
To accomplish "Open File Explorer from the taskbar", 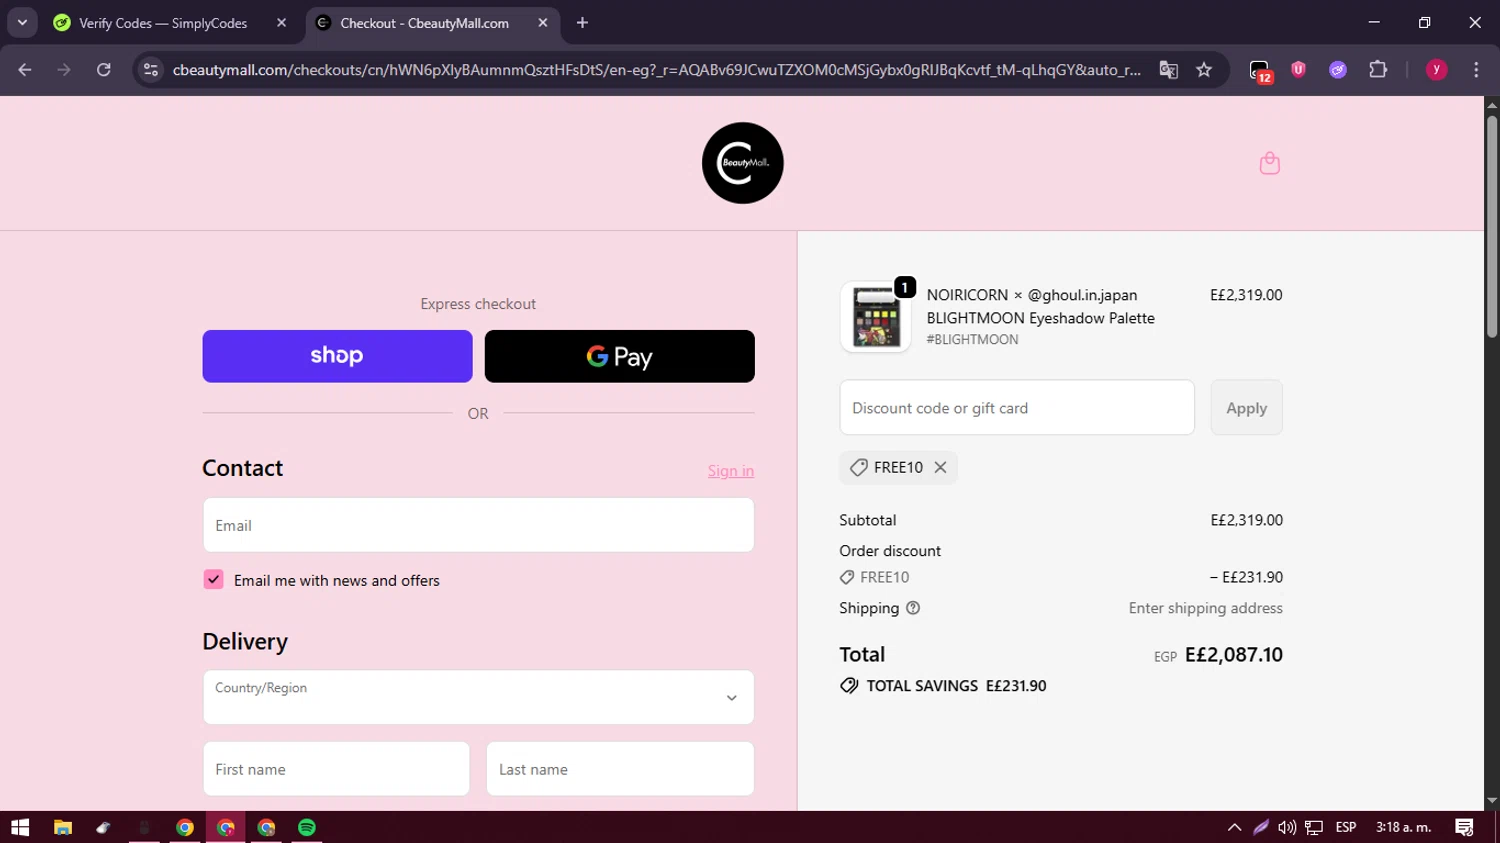I will click(63, 827).
